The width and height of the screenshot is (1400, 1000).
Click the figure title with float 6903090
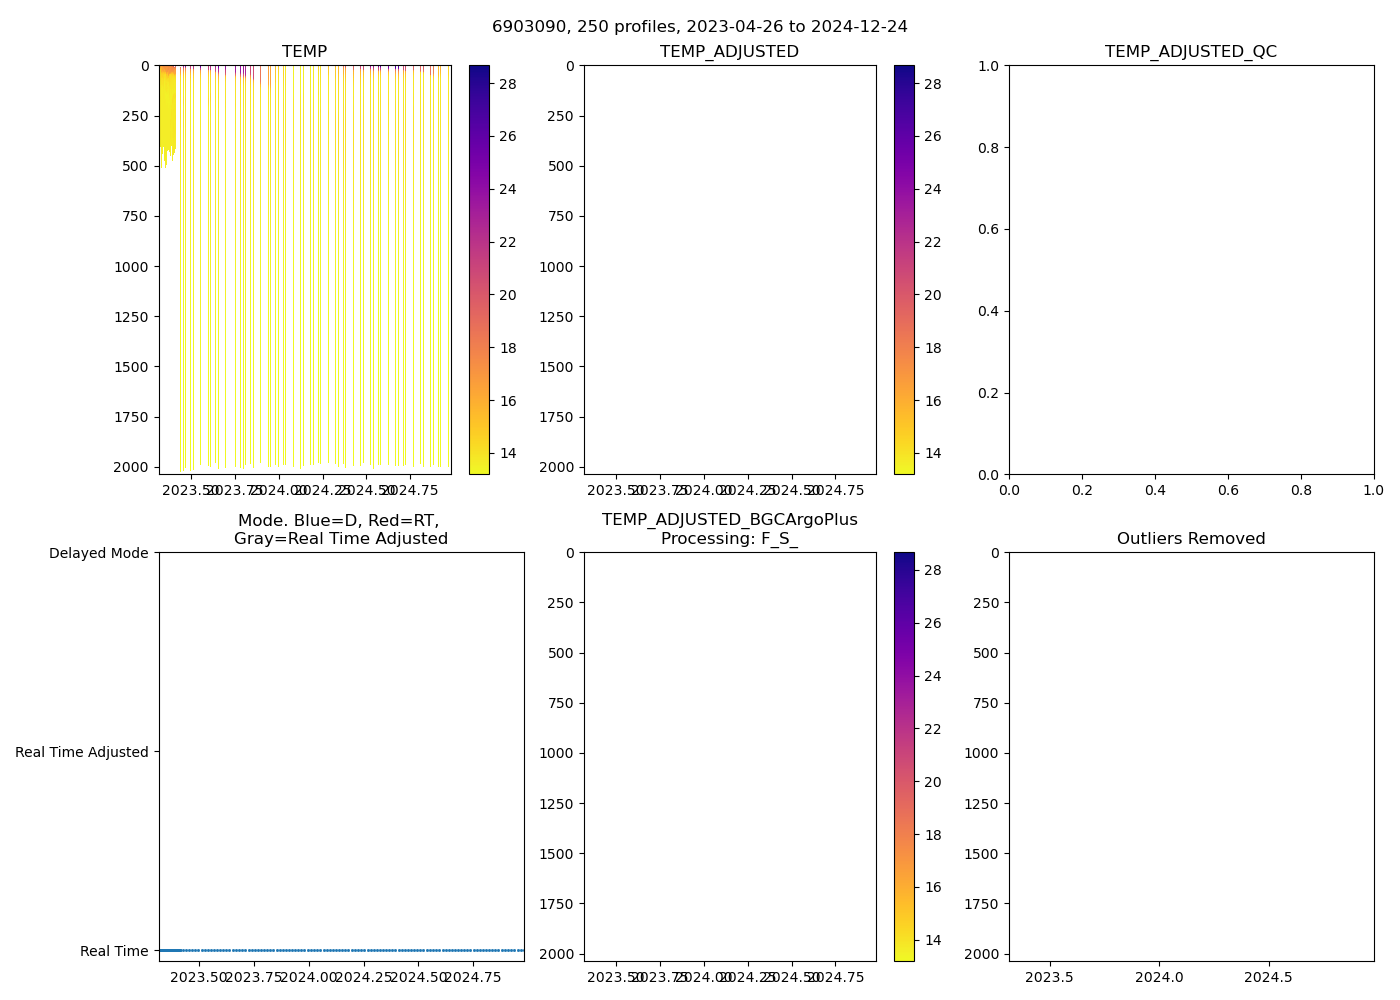(699, 27)
